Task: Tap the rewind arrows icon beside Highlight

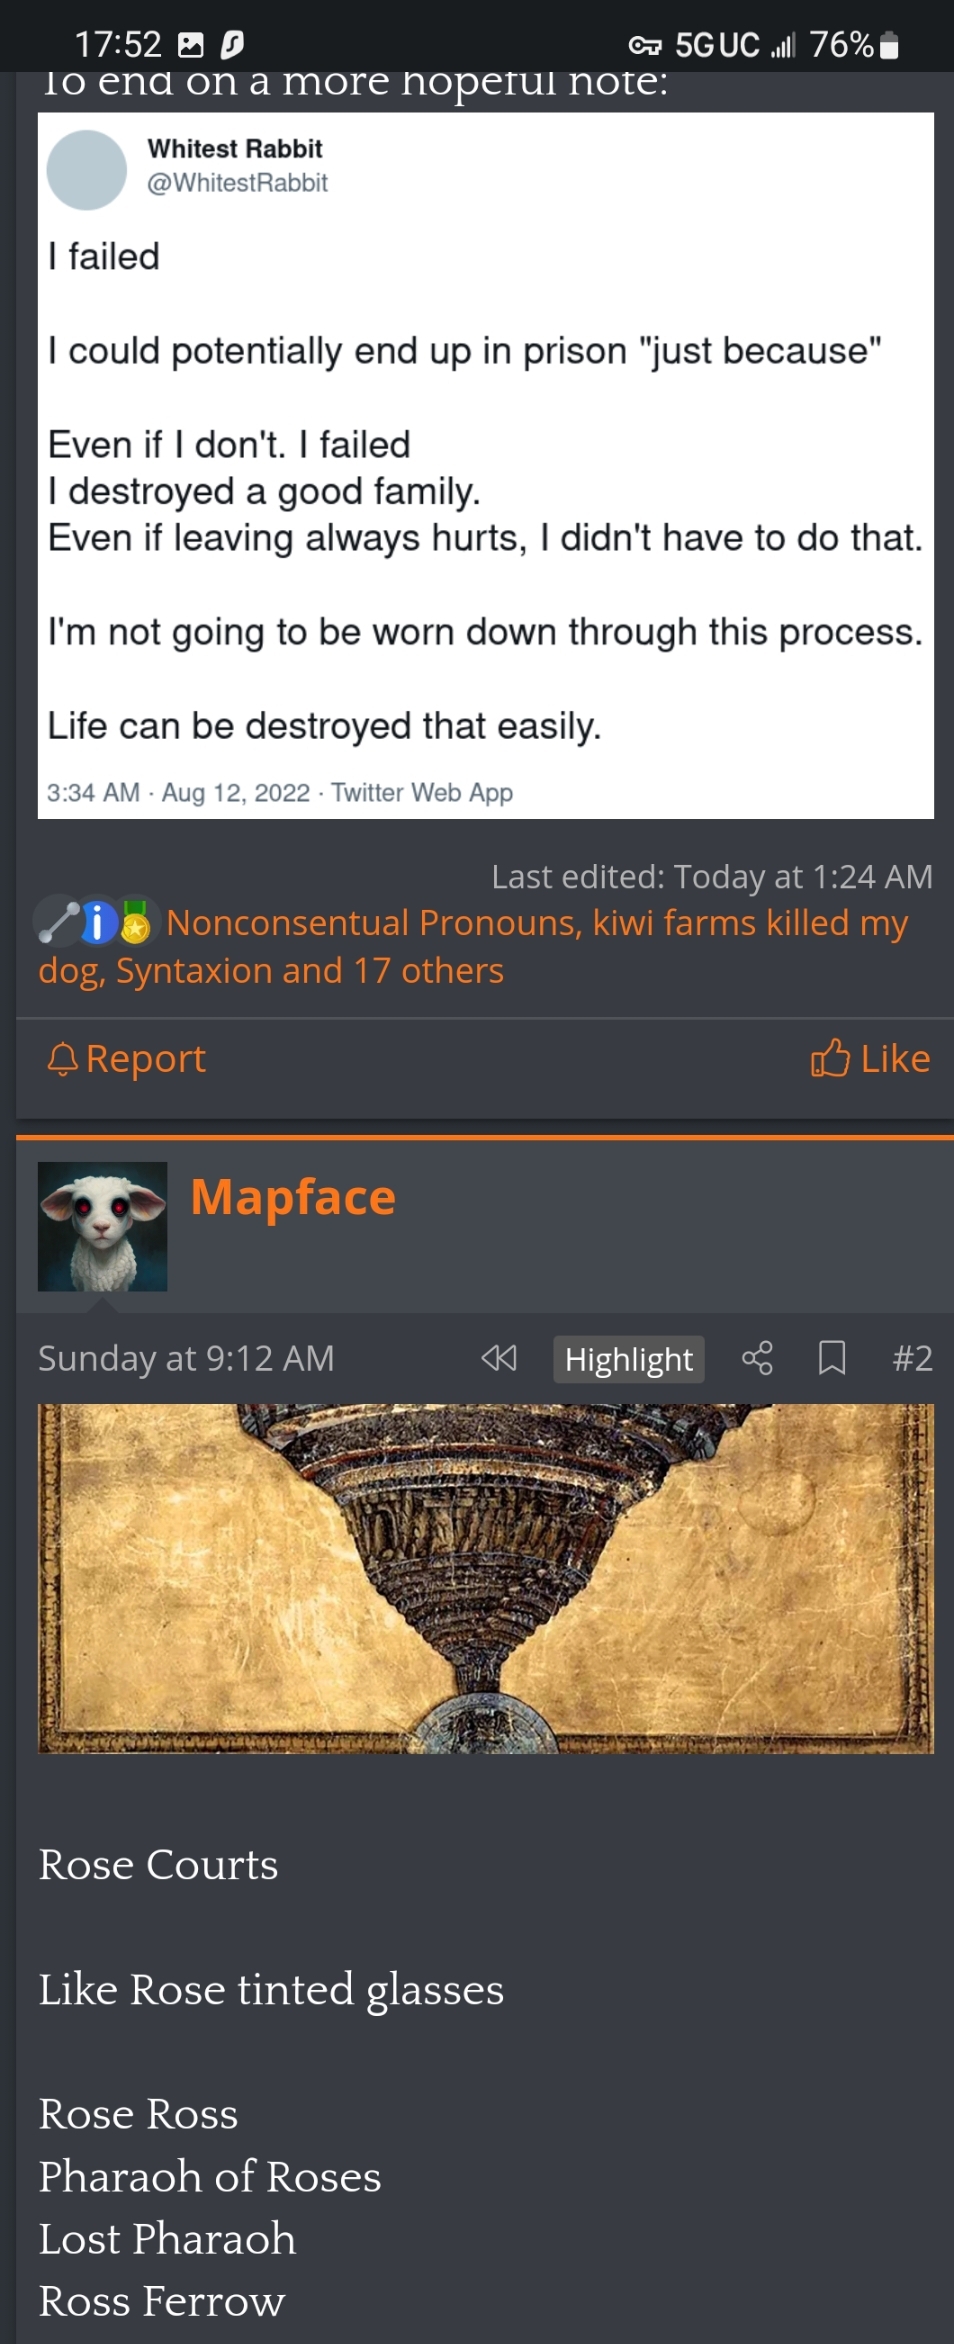Action: tap(499, 1358)
